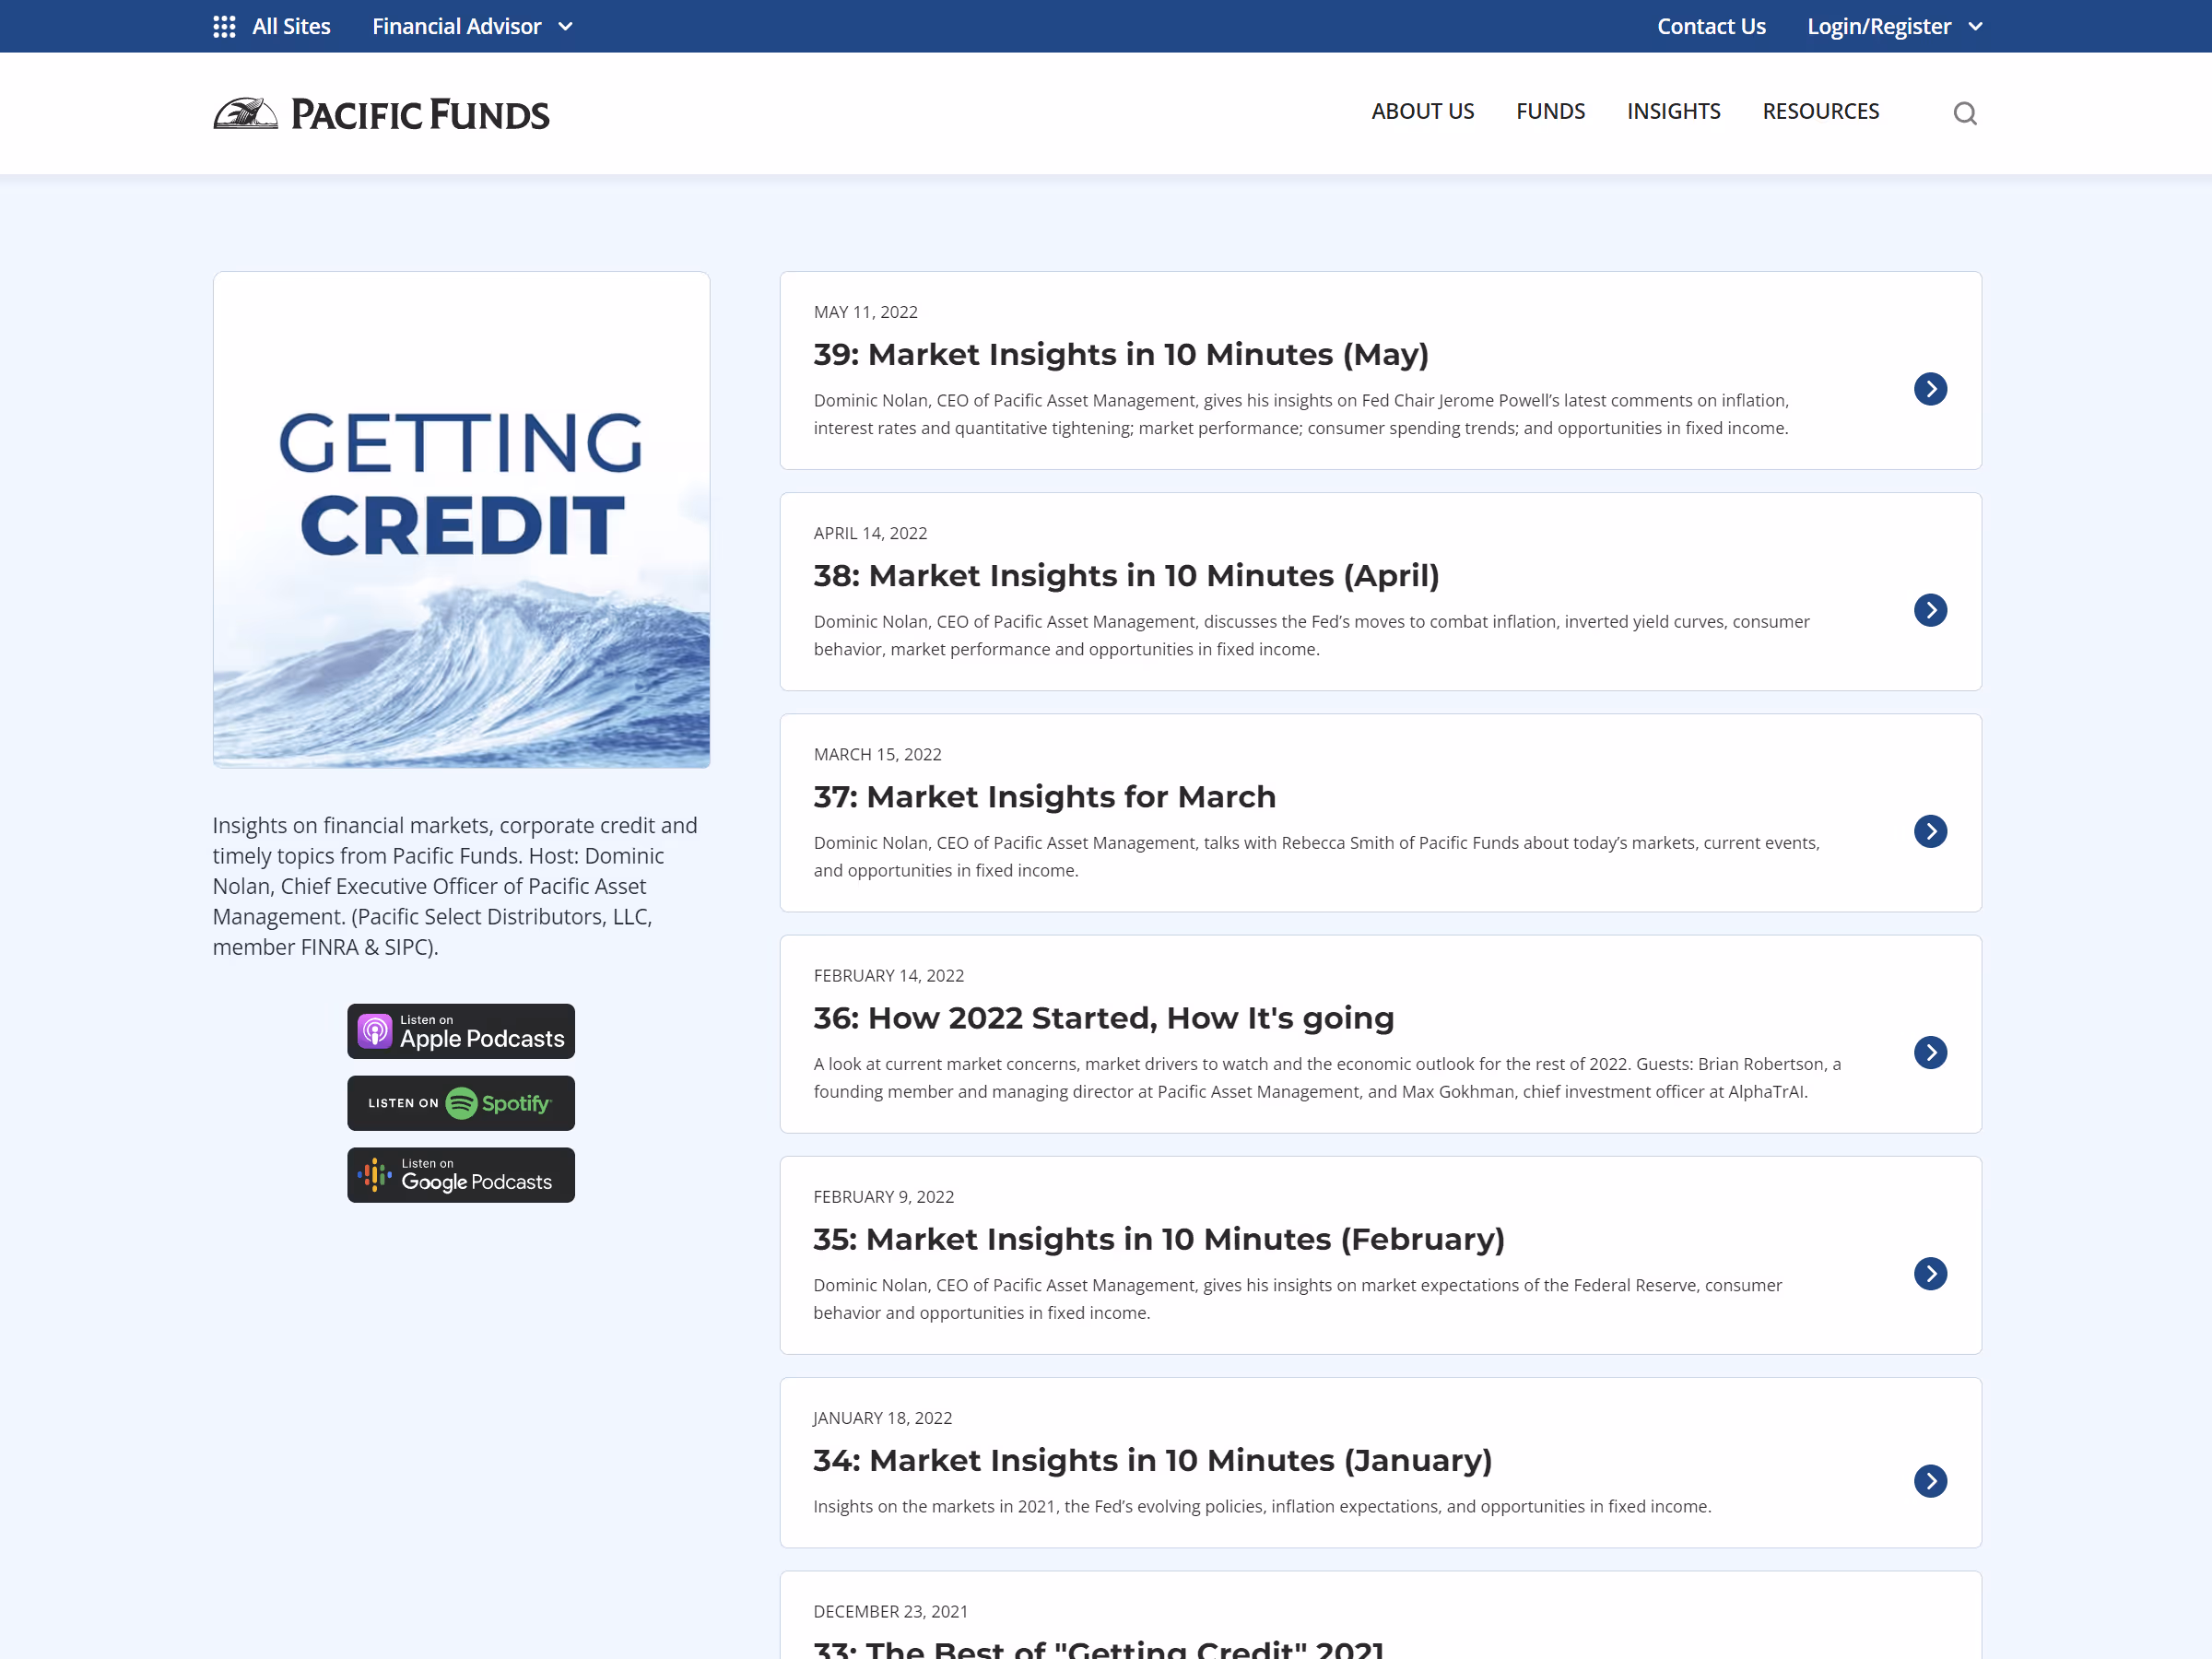
Task: Open the About Us menu
Action: click(x=1422, y=112)
